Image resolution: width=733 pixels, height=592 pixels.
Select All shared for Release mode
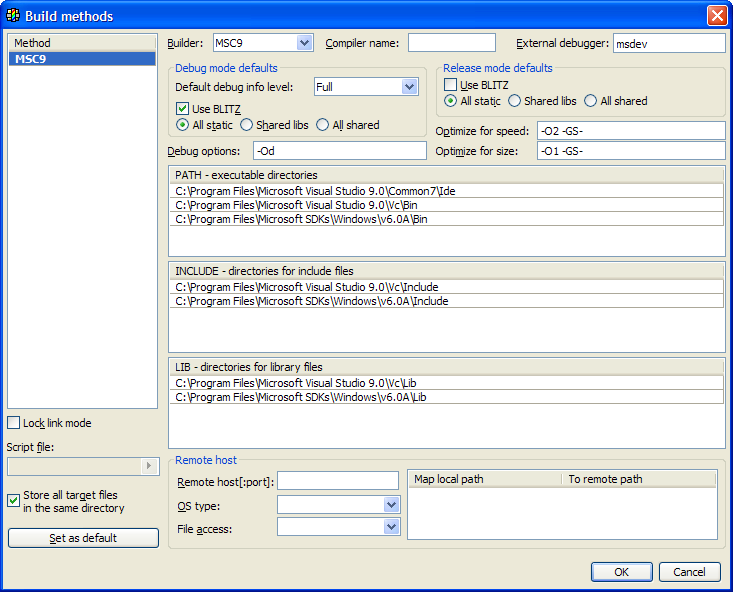(591, 101)
